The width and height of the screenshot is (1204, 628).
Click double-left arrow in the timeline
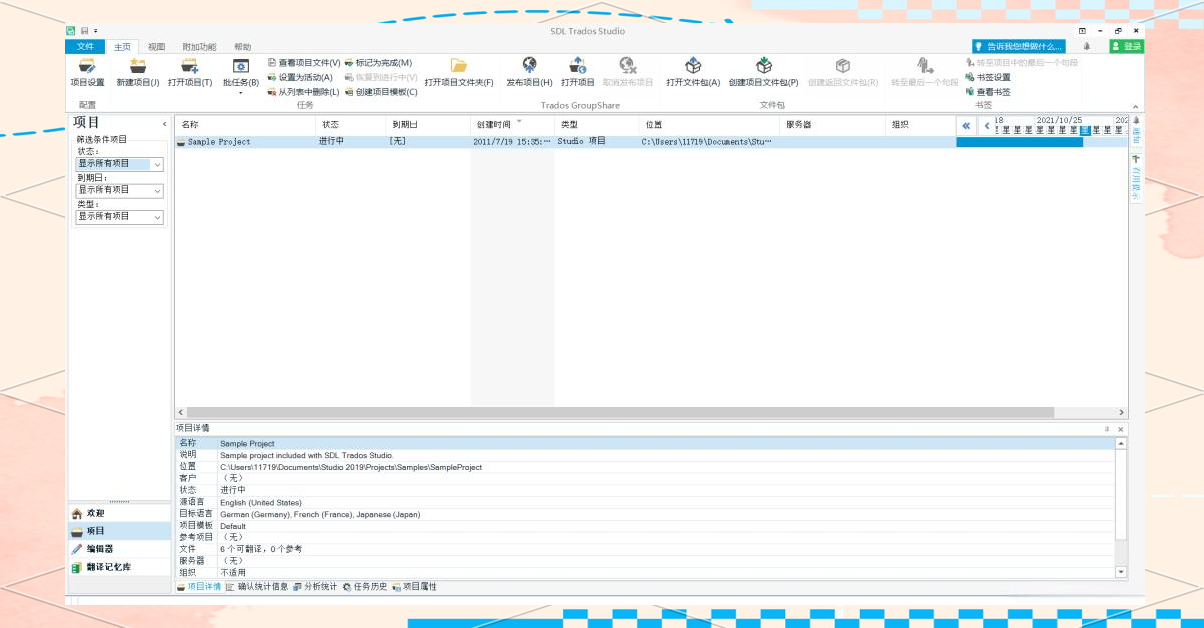pos(966,126)
